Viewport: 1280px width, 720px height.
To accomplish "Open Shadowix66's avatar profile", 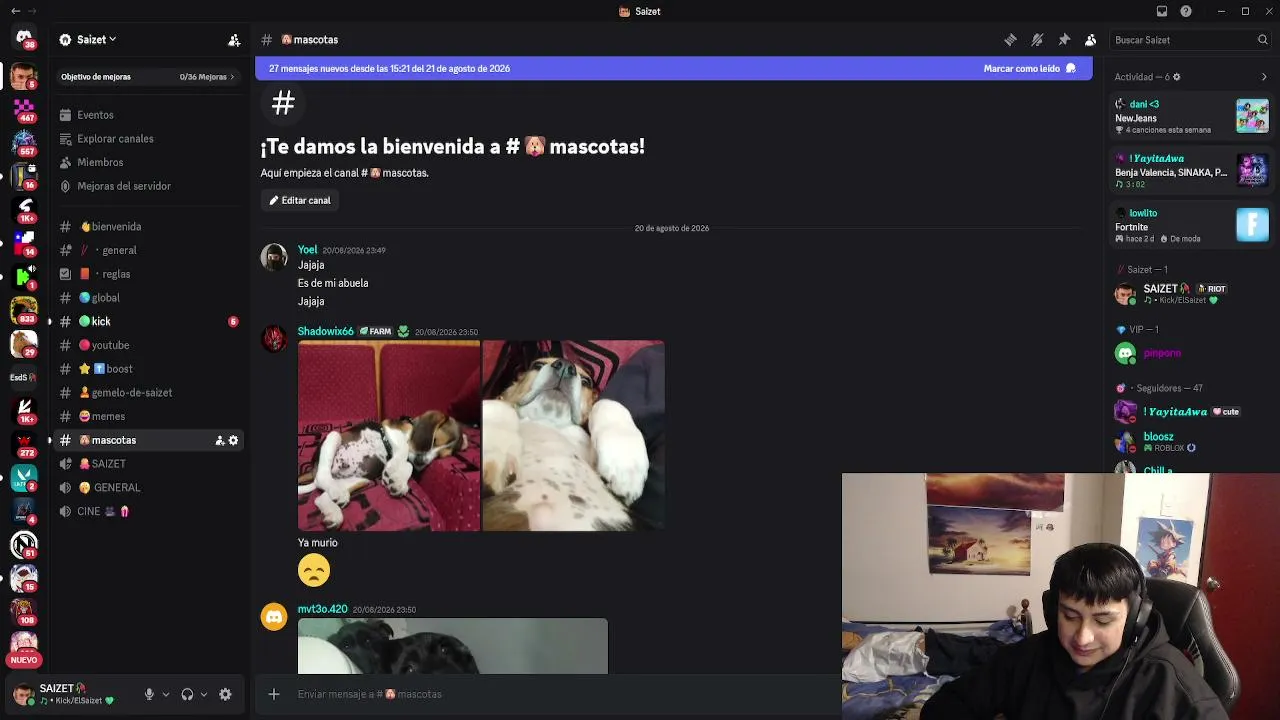I will [x=274, y=339].
